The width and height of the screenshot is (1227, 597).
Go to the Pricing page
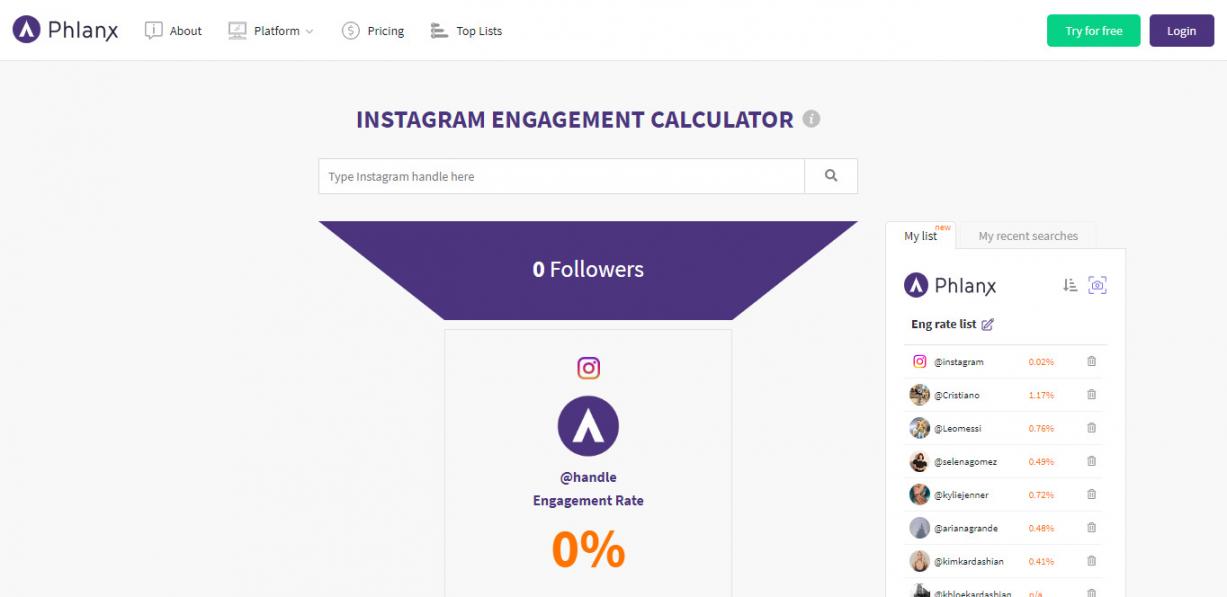tap(373, 31)
